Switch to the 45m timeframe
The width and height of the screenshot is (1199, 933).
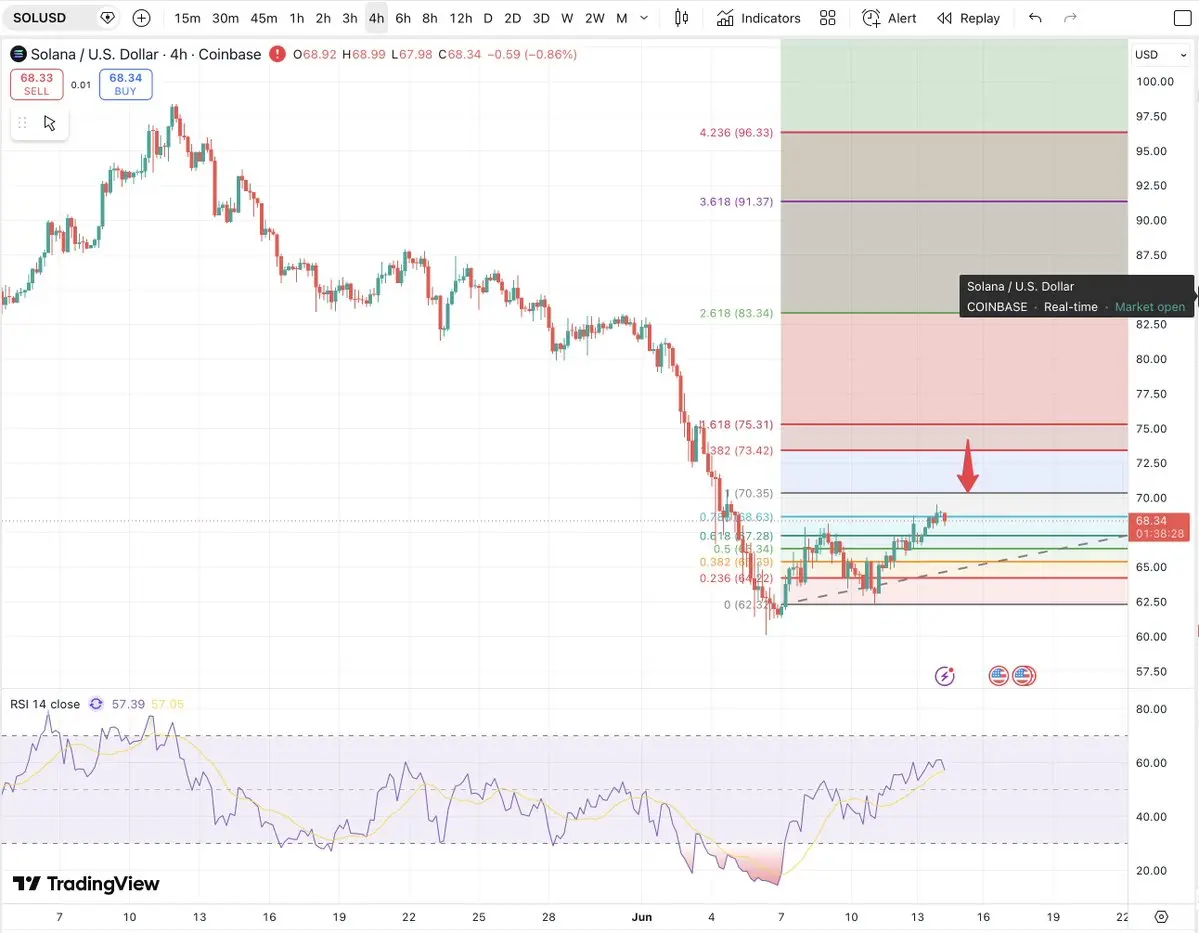(264, 18)
